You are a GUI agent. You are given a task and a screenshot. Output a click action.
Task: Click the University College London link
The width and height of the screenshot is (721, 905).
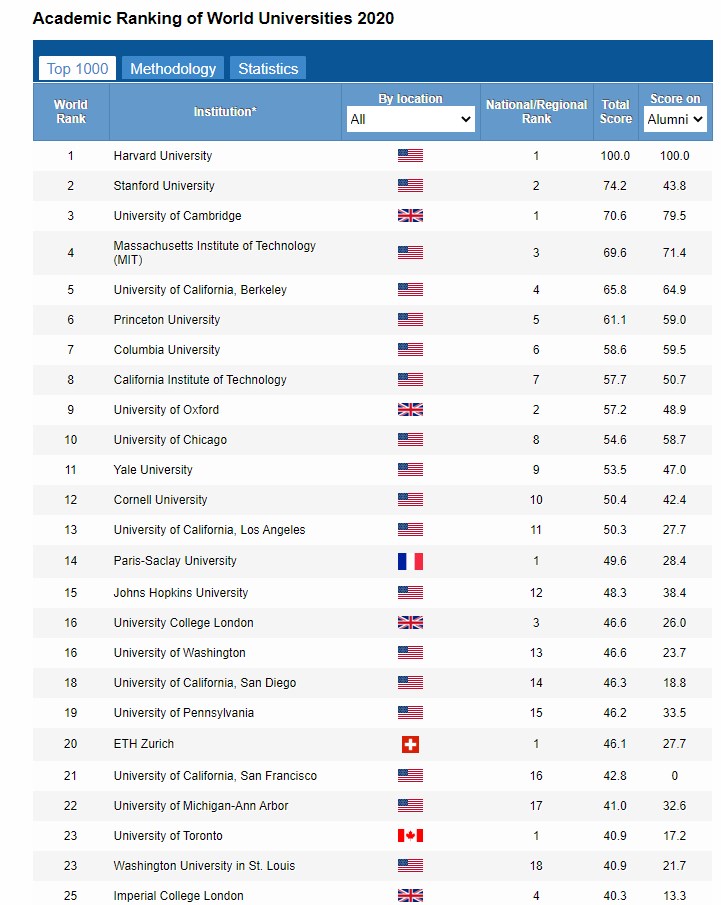click(x=184, y=623)
